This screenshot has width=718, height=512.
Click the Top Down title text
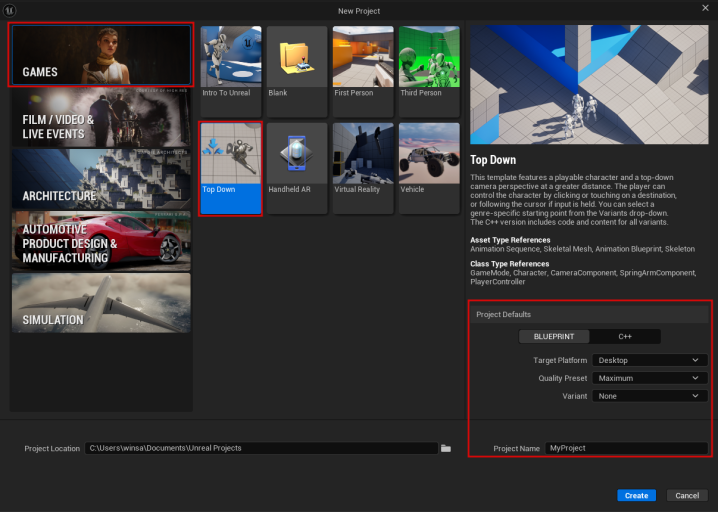click(x=493, y=160)
